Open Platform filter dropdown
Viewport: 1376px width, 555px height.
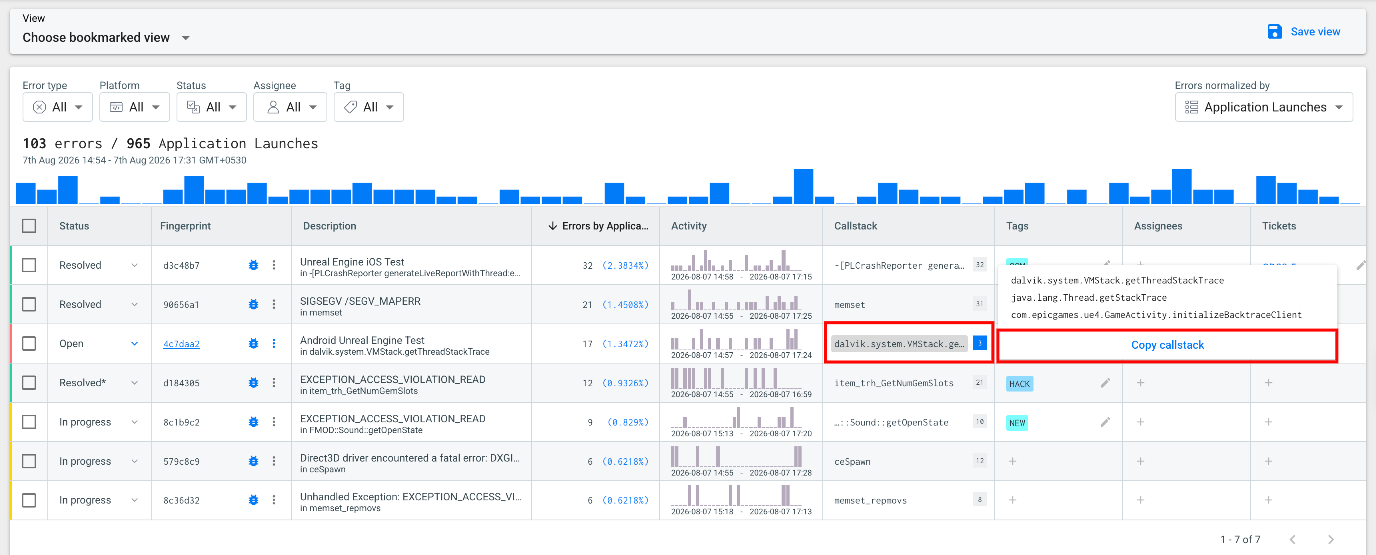click(134, 107)
